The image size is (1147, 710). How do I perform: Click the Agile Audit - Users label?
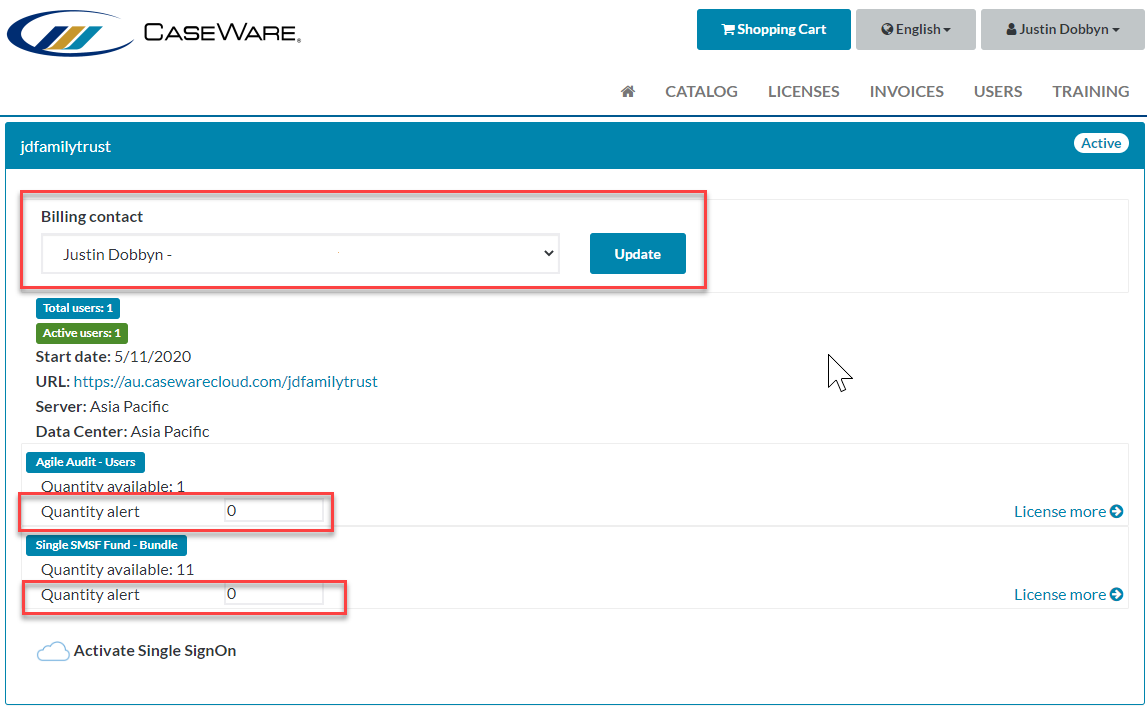pyautogui.click(x=86, y=462)
